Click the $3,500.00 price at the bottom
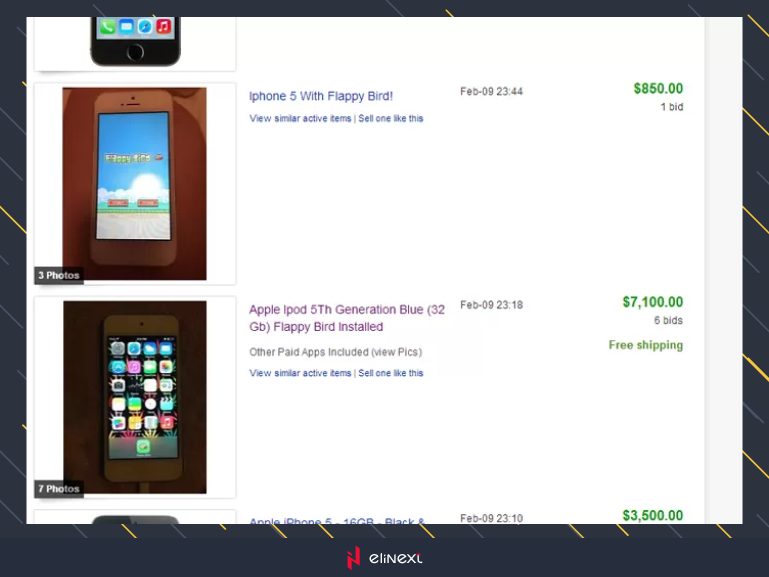Viewport: 769px width, 577px height. 652,516
